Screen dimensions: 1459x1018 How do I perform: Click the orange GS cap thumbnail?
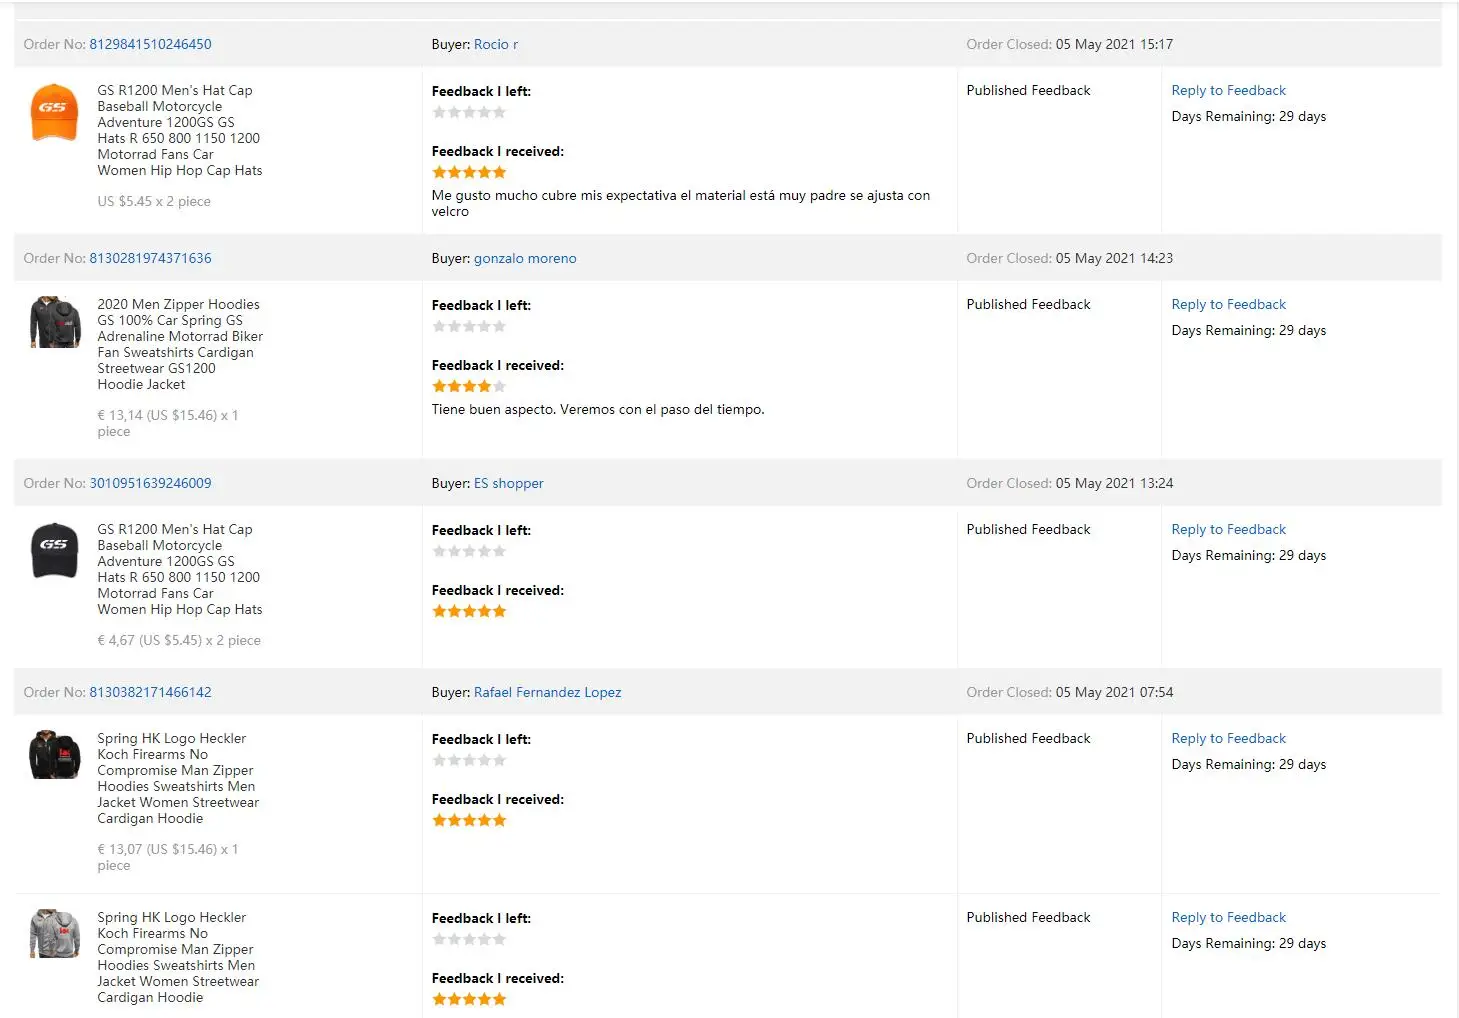[54, 112]
